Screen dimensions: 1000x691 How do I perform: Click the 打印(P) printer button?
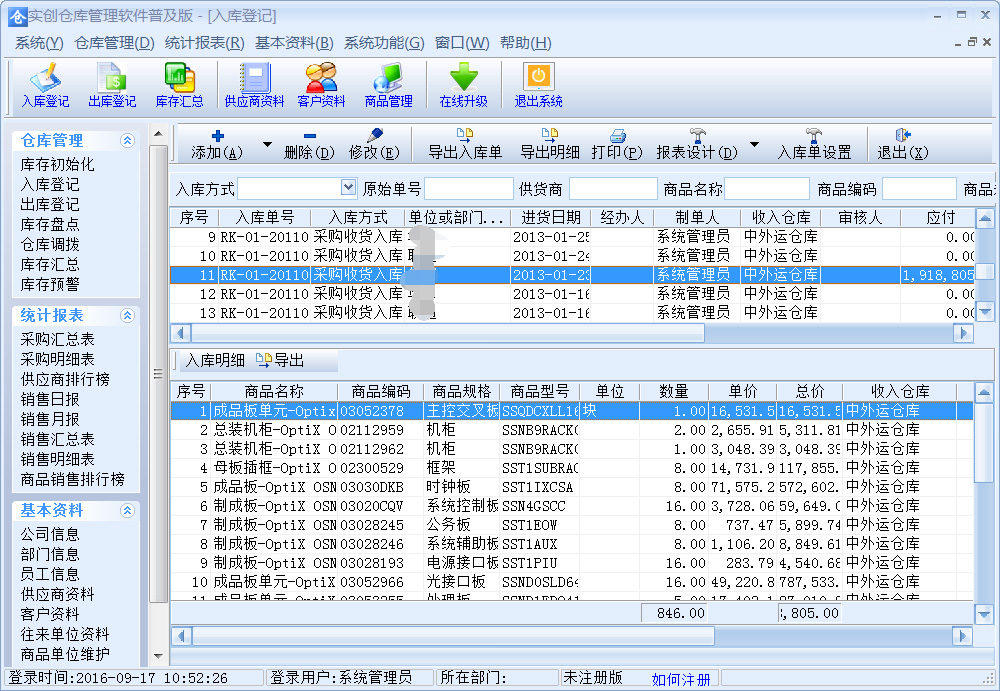tap(617, 145)
